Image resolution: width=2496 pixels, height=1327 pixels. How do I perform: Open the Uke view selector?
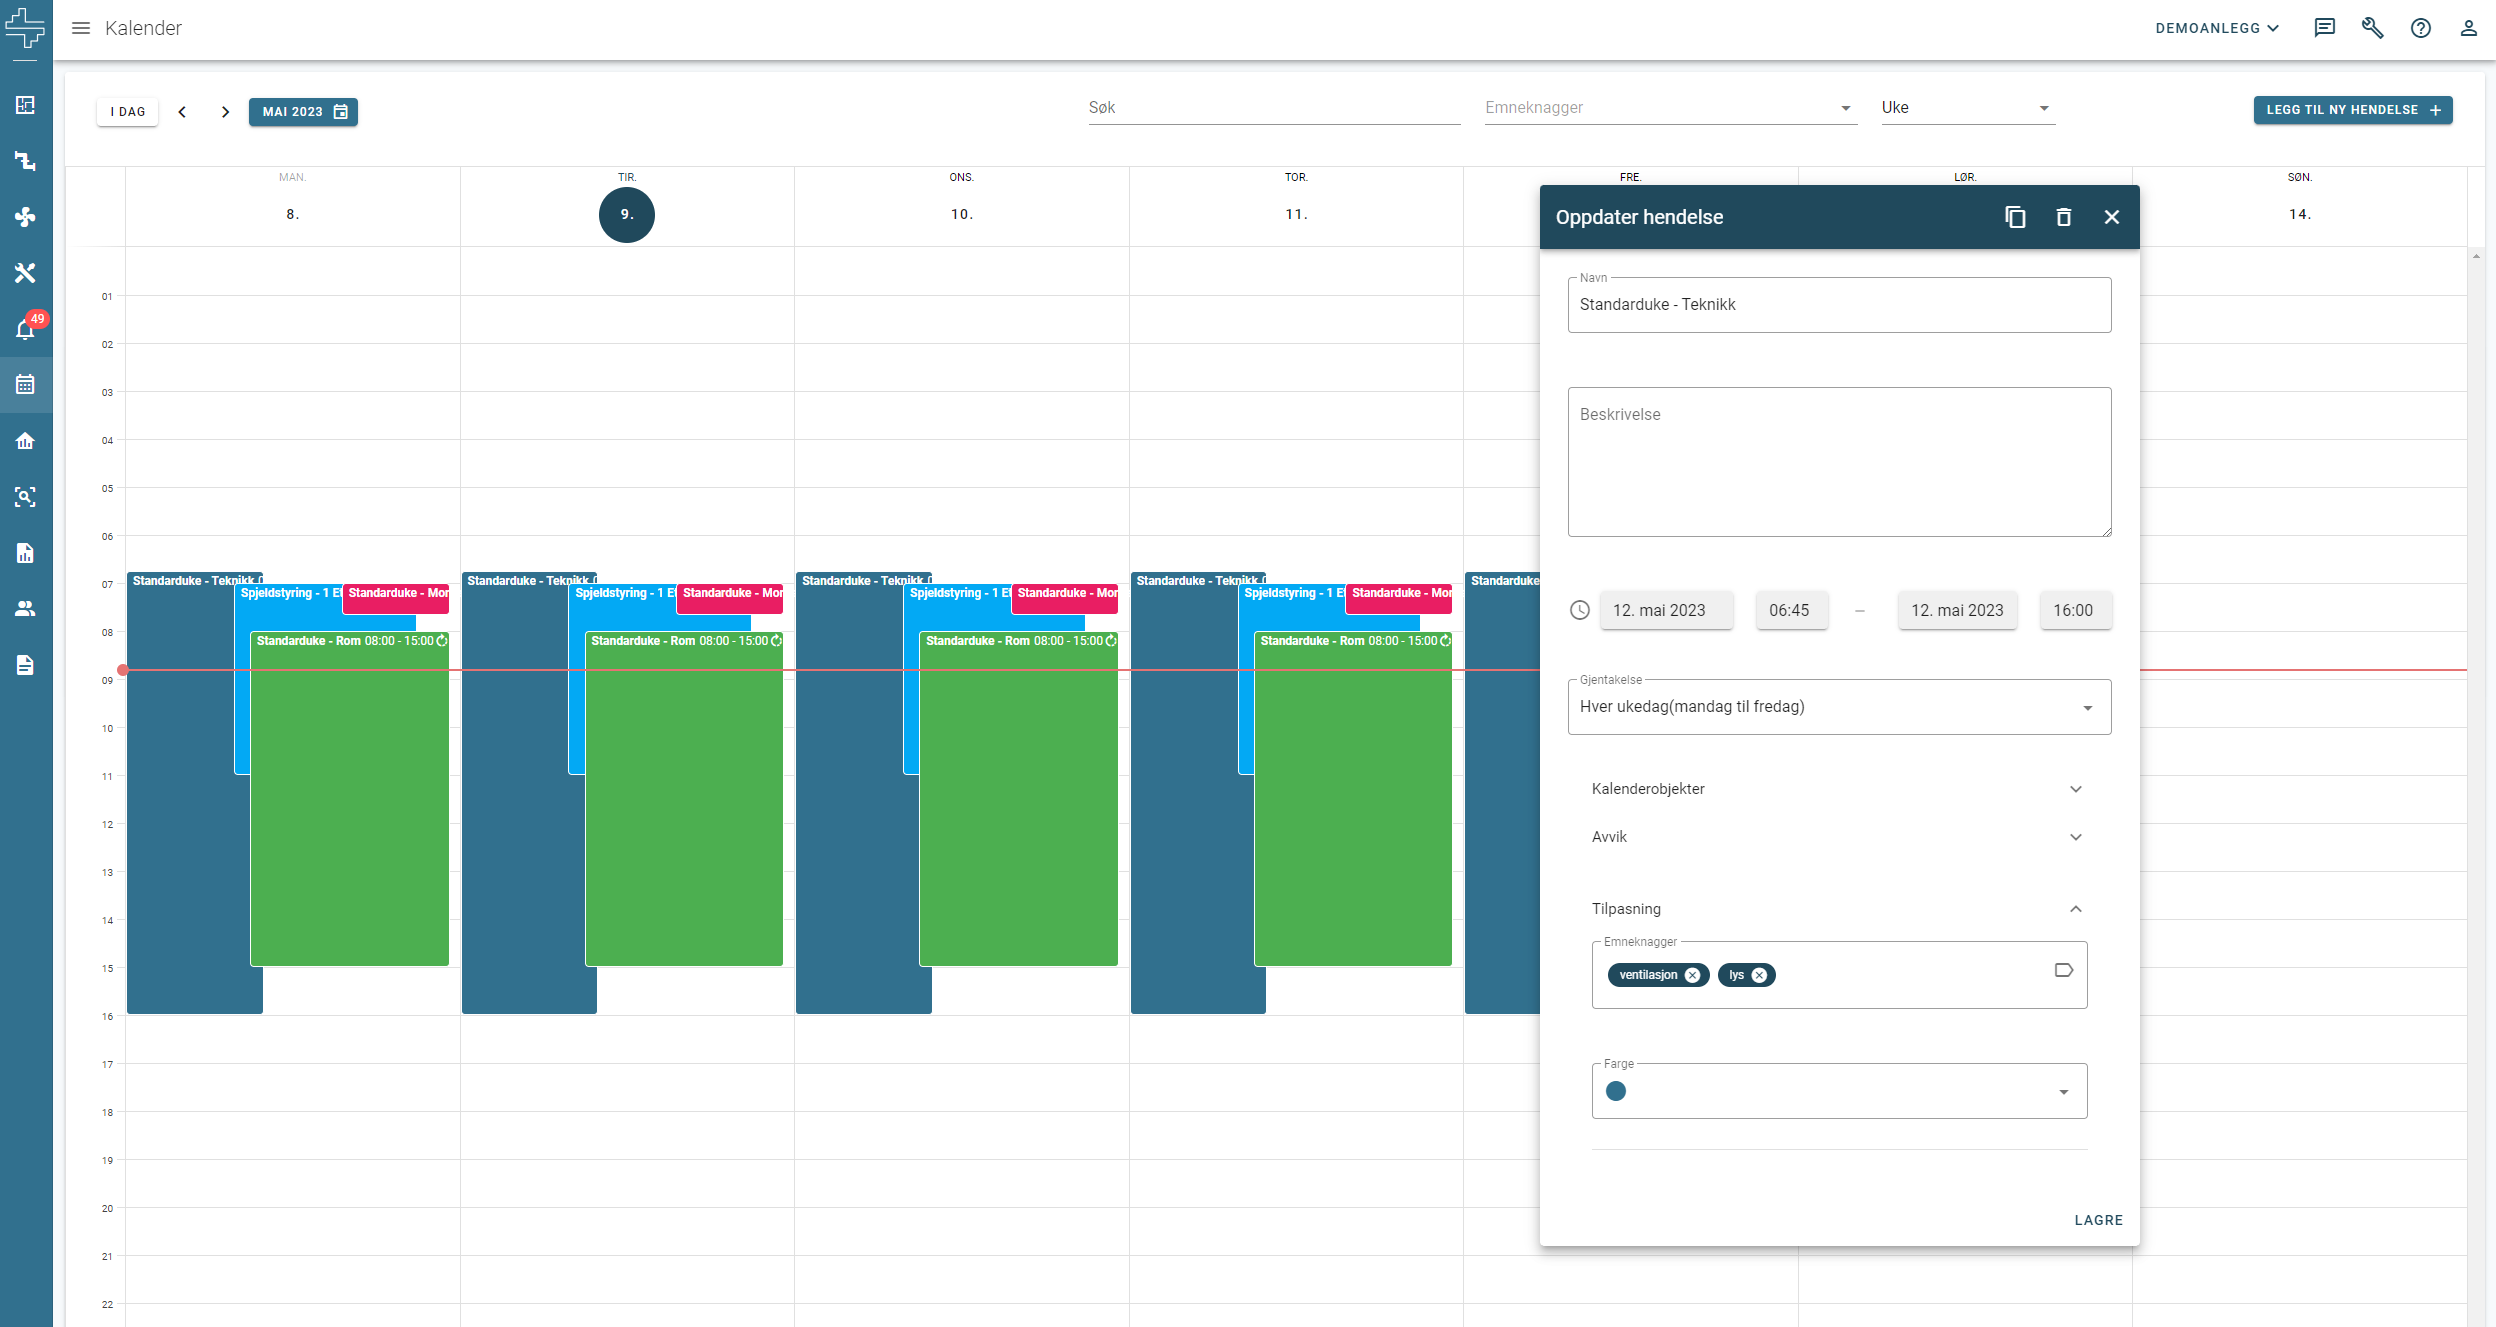pyautogui.click(x=1966, y=108)
